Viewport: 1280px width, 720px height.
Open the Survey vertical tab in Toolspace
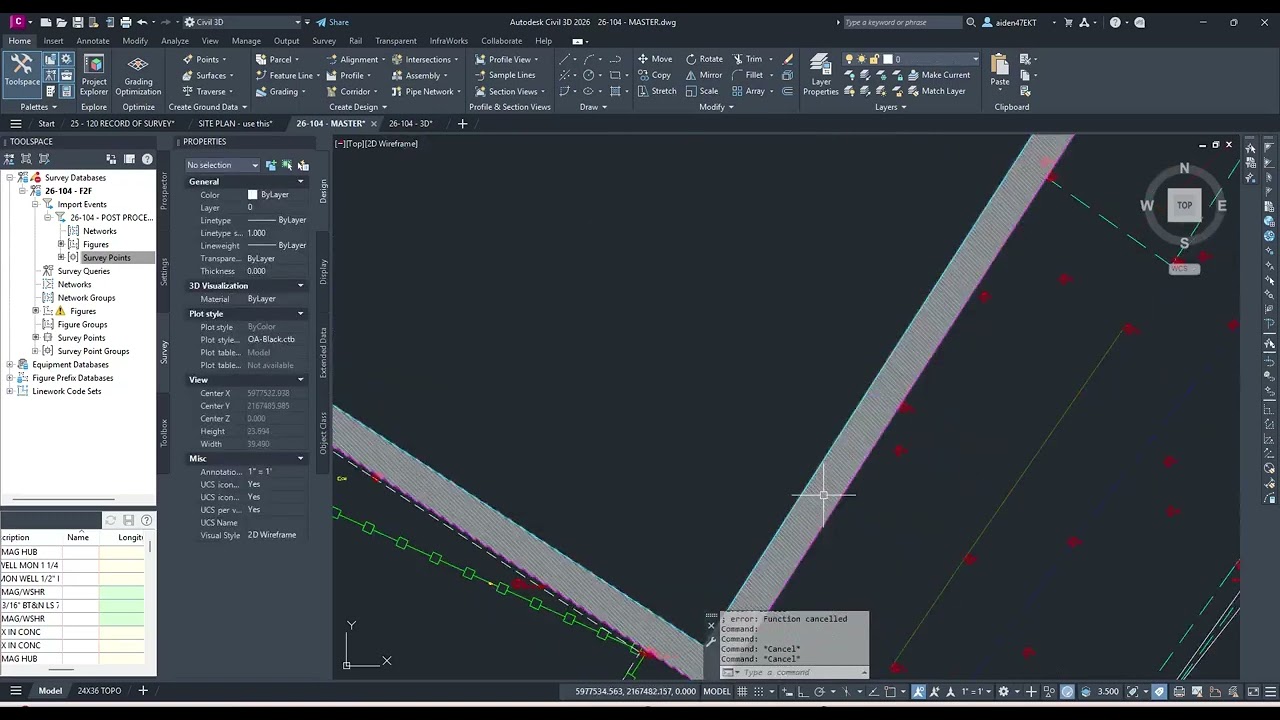(164, 351)
